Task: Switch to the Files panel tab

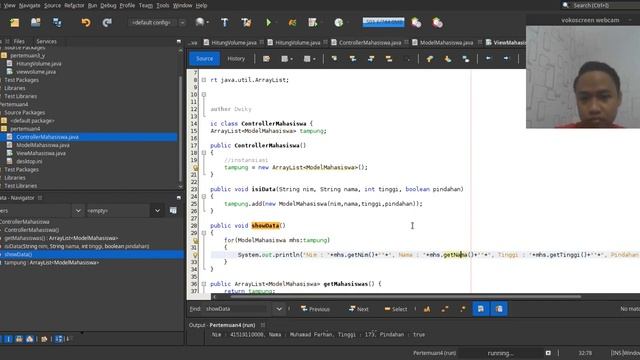Action: (19, 41)
